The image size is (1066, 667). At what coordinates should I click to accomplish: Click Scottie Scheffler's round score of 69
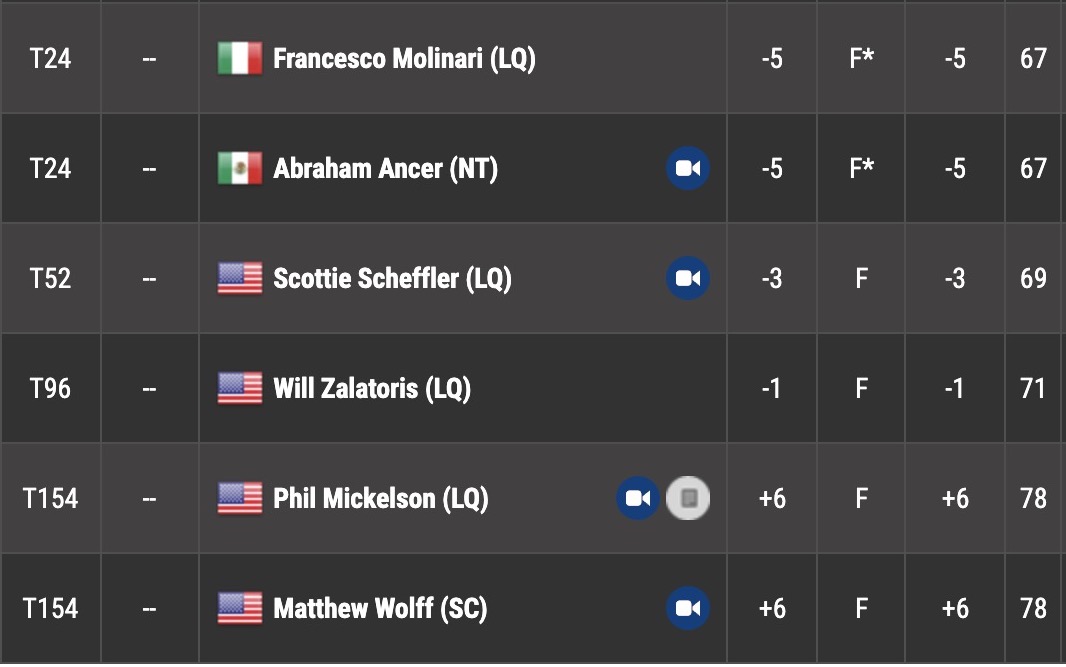pos(1033,278)
